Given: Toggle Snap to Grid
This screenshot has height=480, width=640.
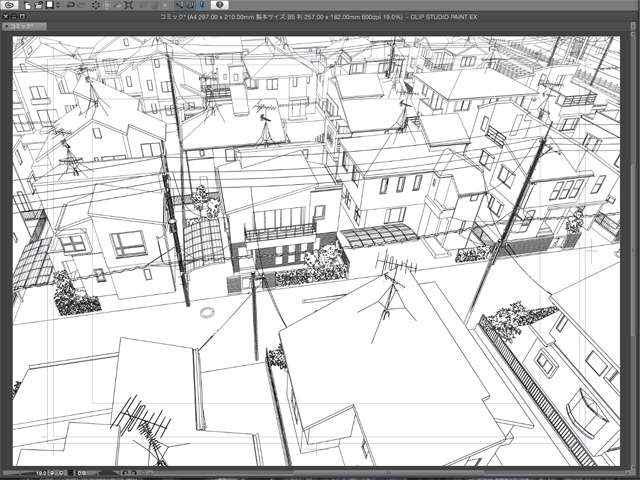Looking at the screenshot, I should click(x=202, y=5).
